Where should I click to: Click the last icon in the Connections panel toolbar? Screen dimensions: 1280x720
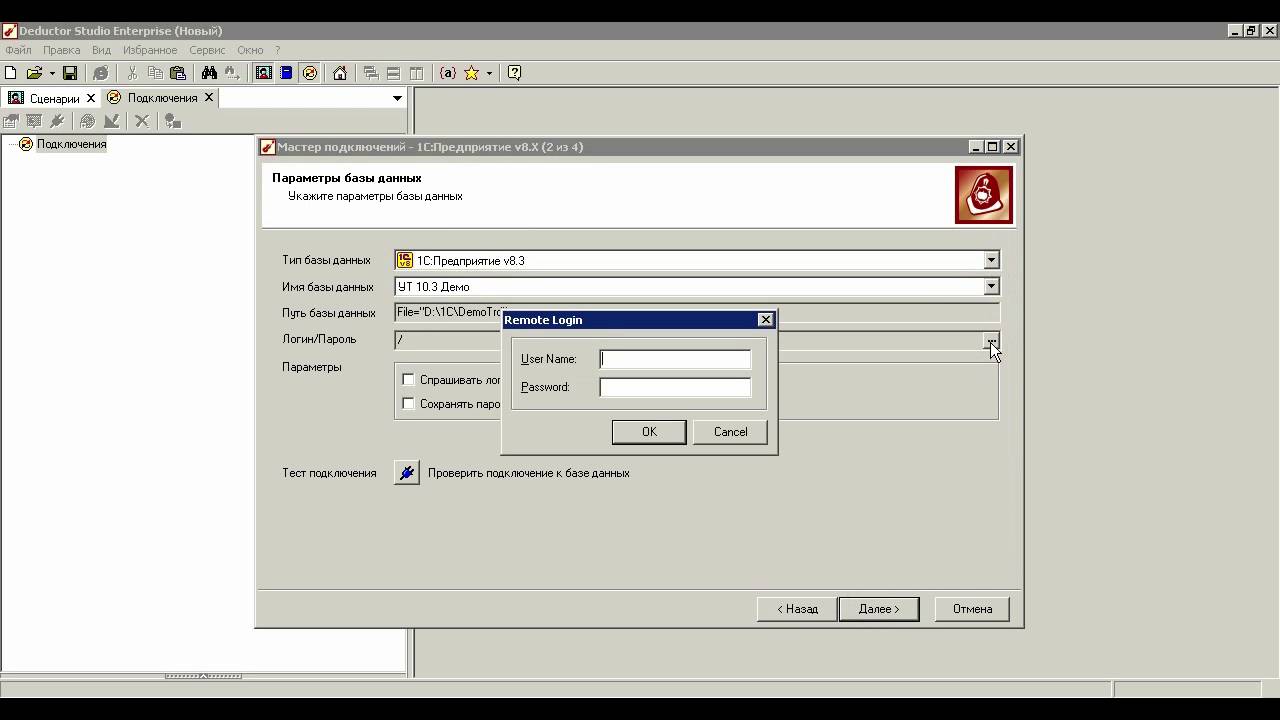(173, 121)
